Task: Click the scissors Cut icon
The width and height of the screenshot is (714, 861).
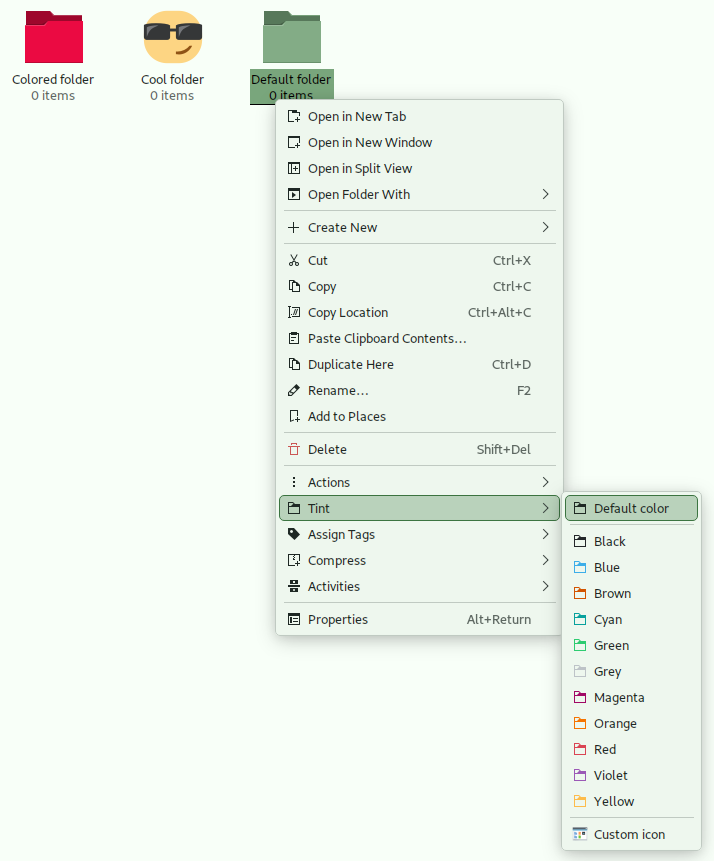Action: click(294, 260)
